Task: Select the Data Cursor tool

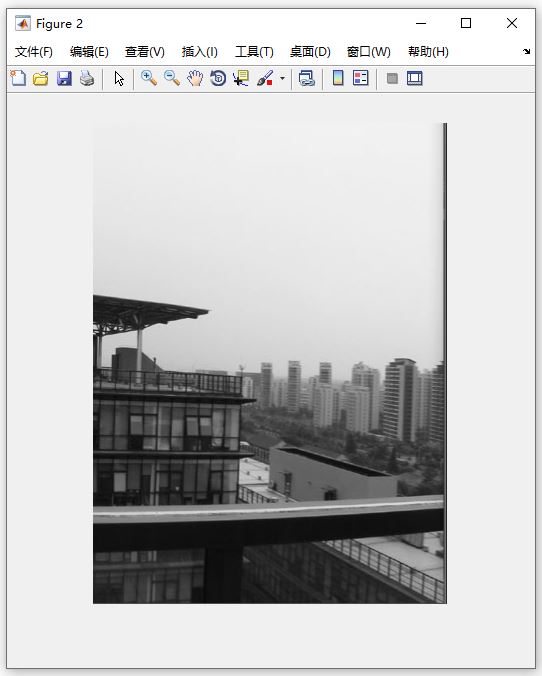Action: 241,78
